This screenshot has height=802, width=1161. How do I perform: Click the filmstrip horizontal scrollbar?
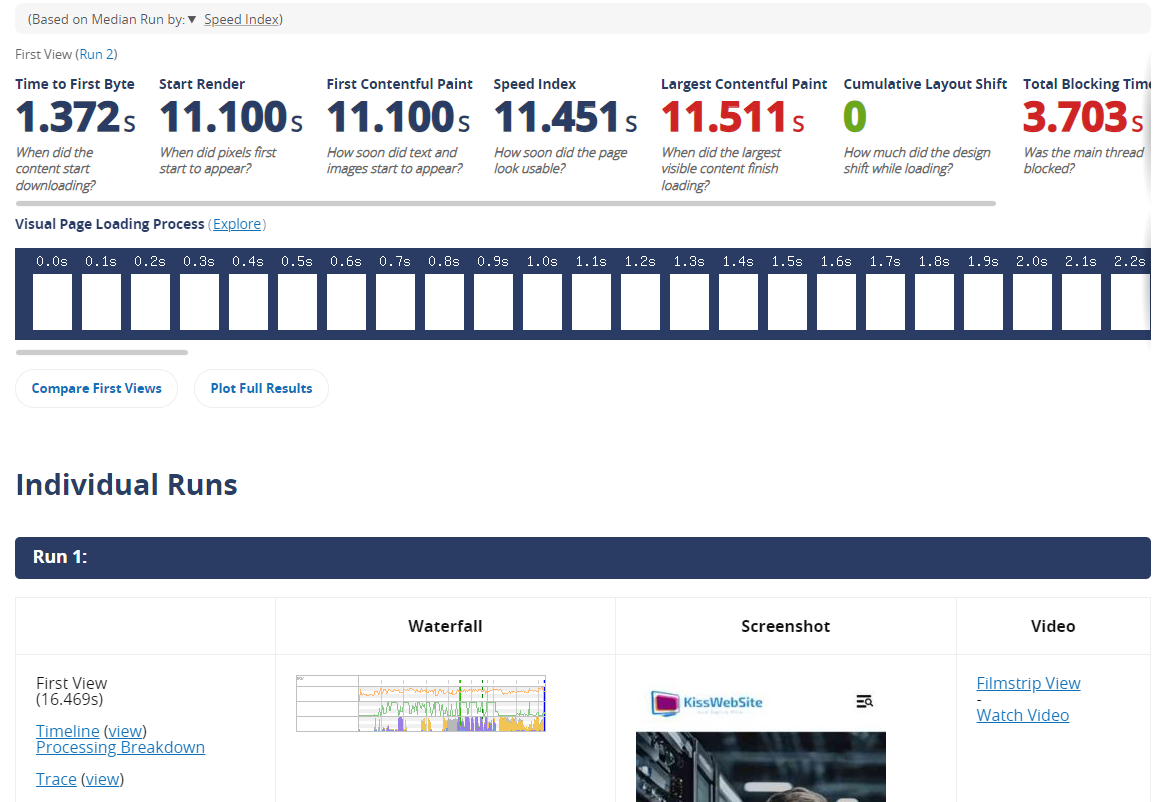pyautogui.click(x=101, y=352)
